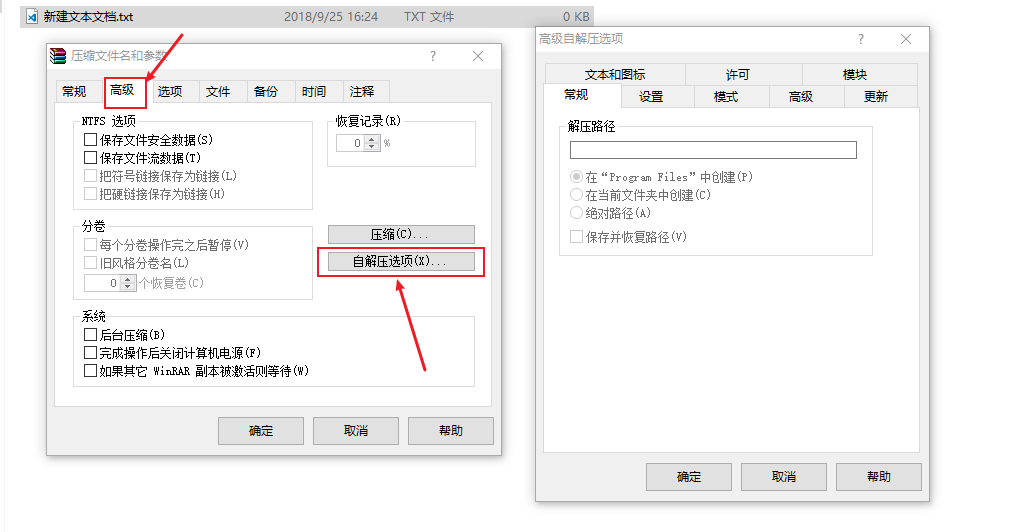Screen dimensions: 1019x532
Task: Switch to the 常规 tab in compression dialog
Action: (x=74, y=91)
